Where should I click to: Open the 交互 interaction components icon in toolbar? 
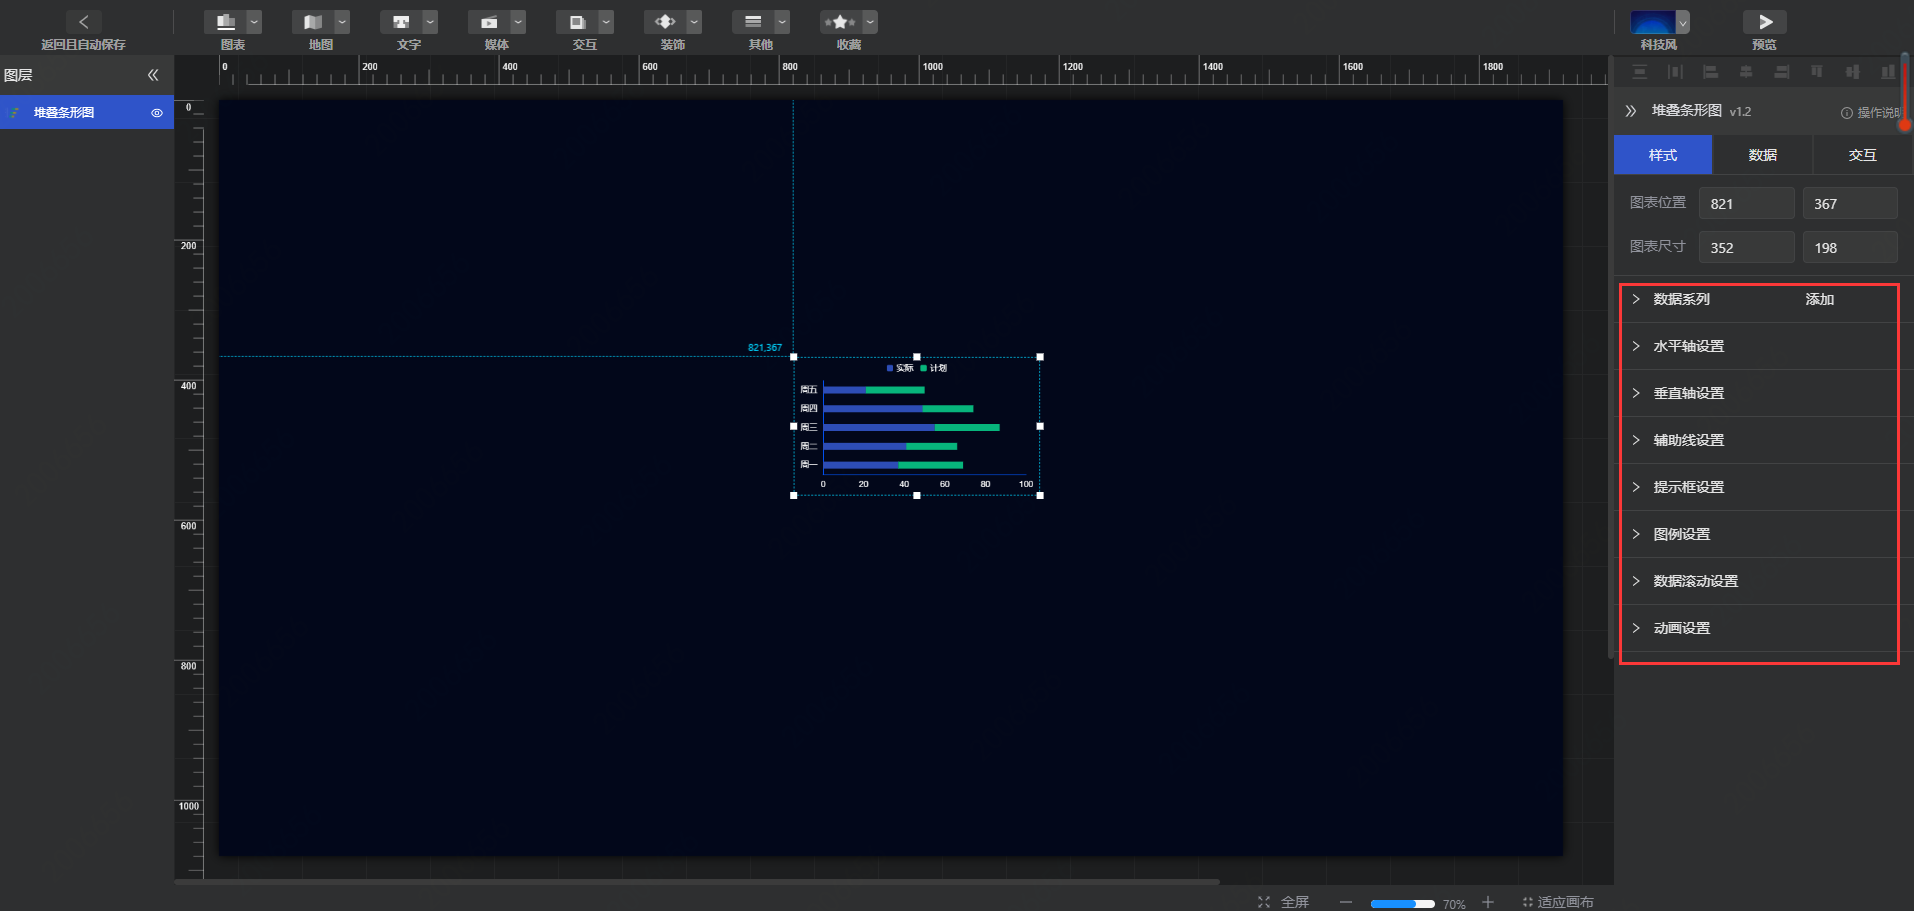tap(577, 22)
